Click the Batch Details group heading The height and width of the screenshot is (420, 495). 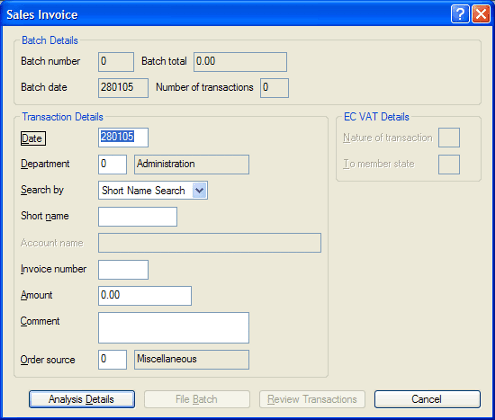(50, 40)
